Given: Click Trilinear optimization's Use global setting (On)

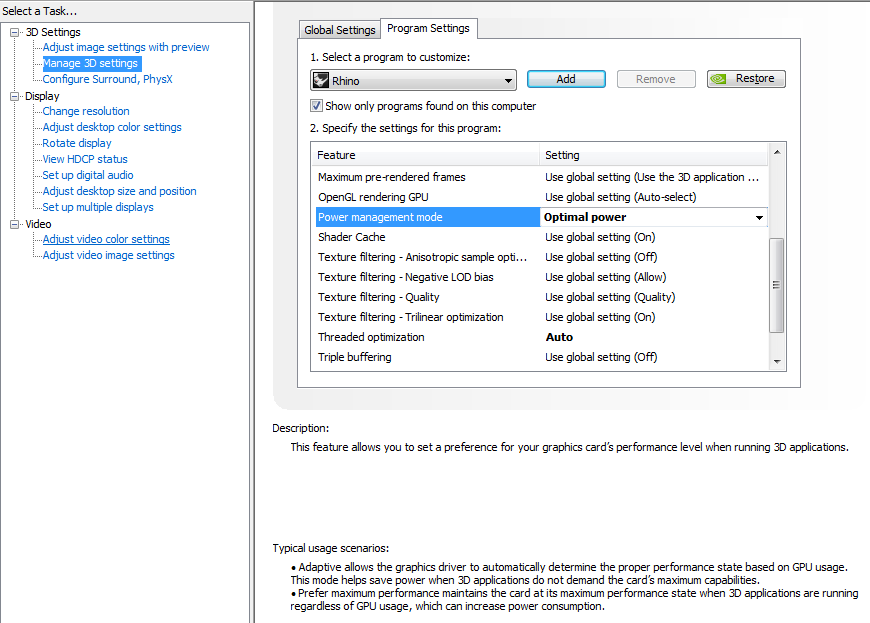Looking at the screenshot, I should [600, 317].
